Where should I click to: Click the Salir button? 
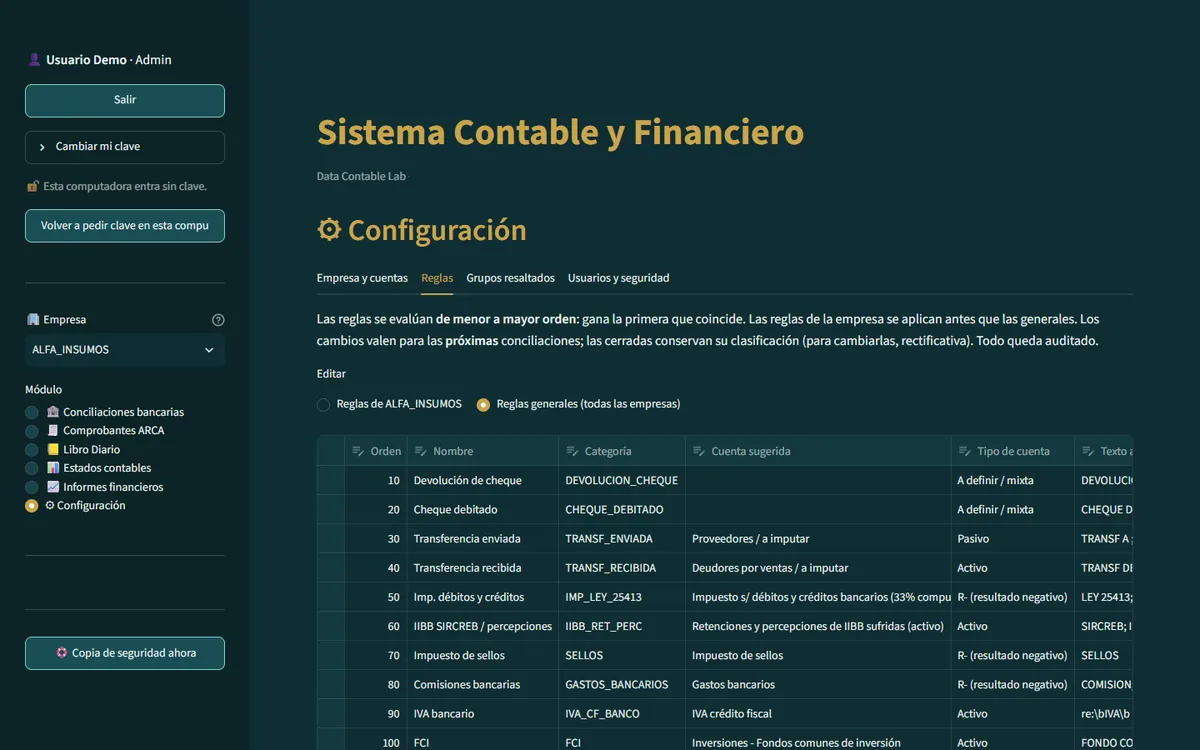tap(125, 100)
